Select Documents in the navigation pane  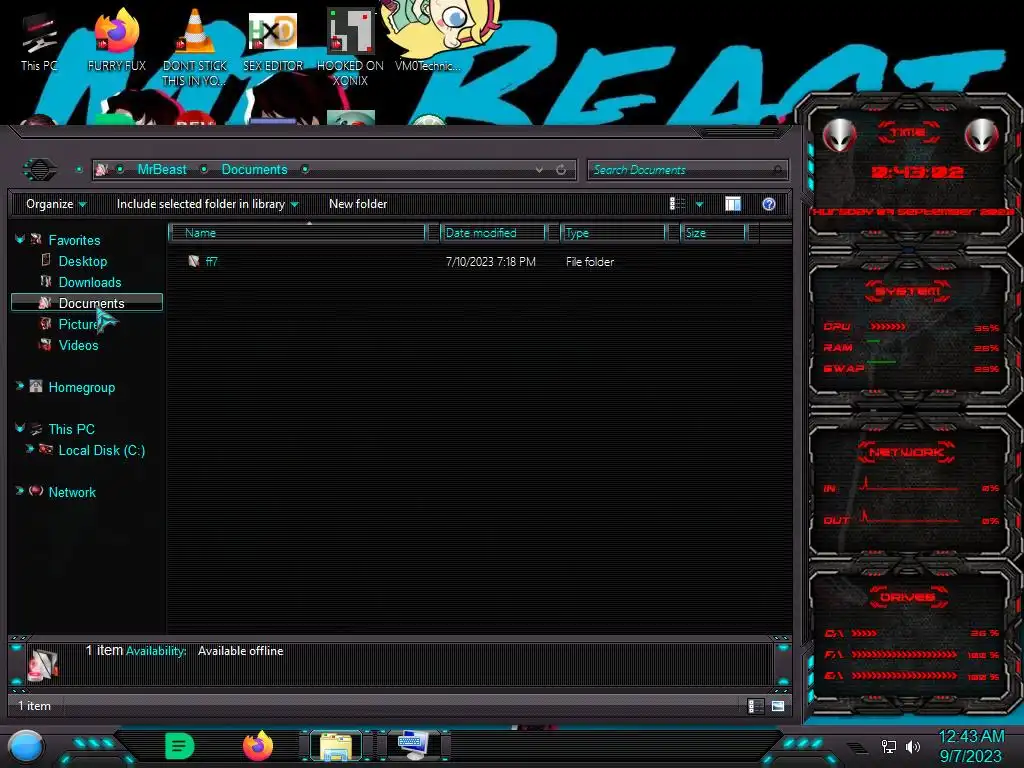coord(87,303)
